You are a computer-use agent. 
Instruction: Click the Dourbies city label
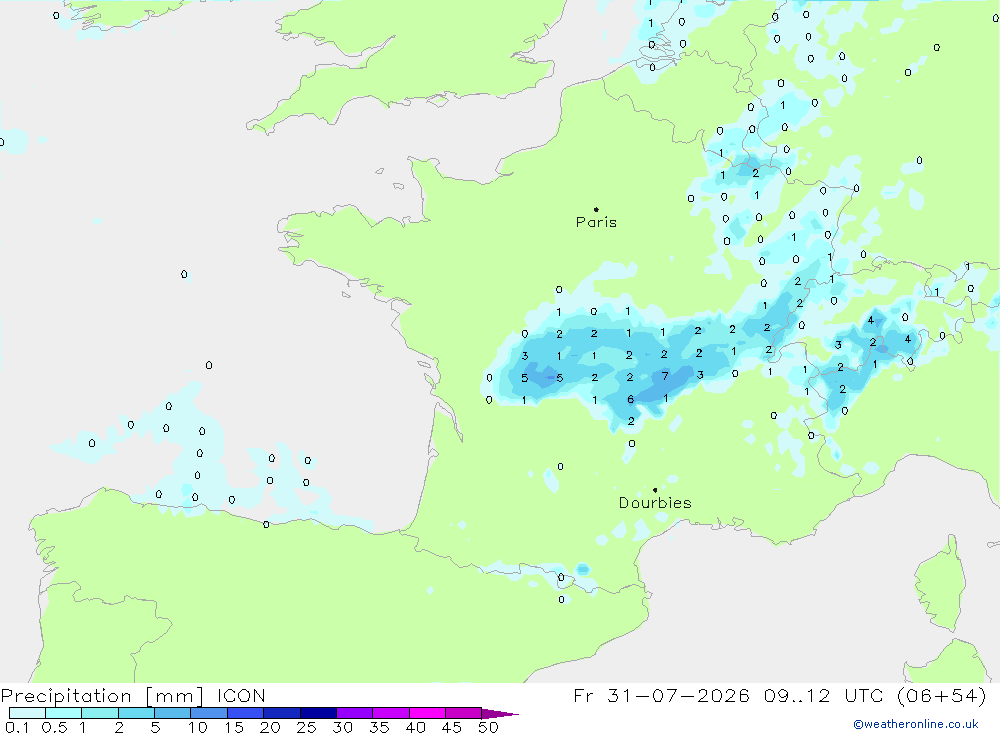click(x=655, y=503)
